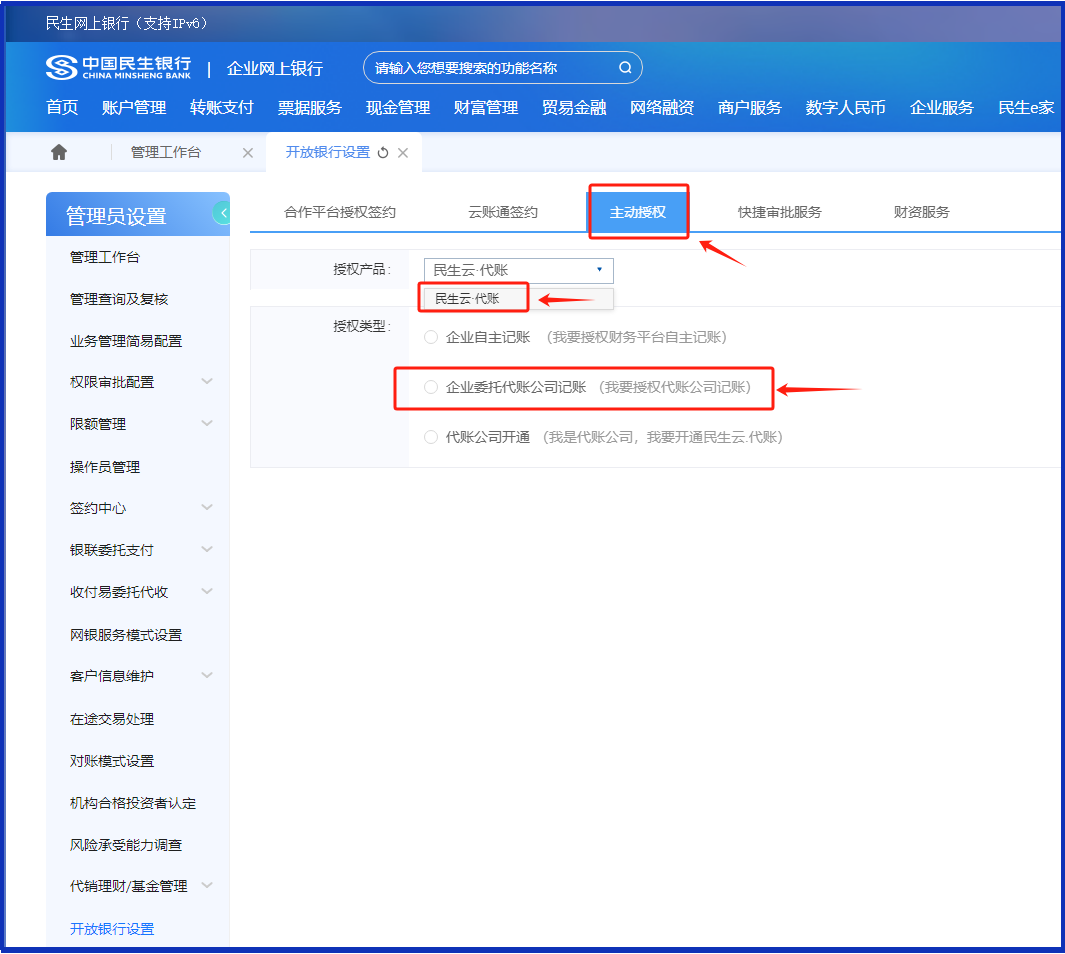Click the search magnifier icon
The image size is (1065, 954).
tap(625, 67)
